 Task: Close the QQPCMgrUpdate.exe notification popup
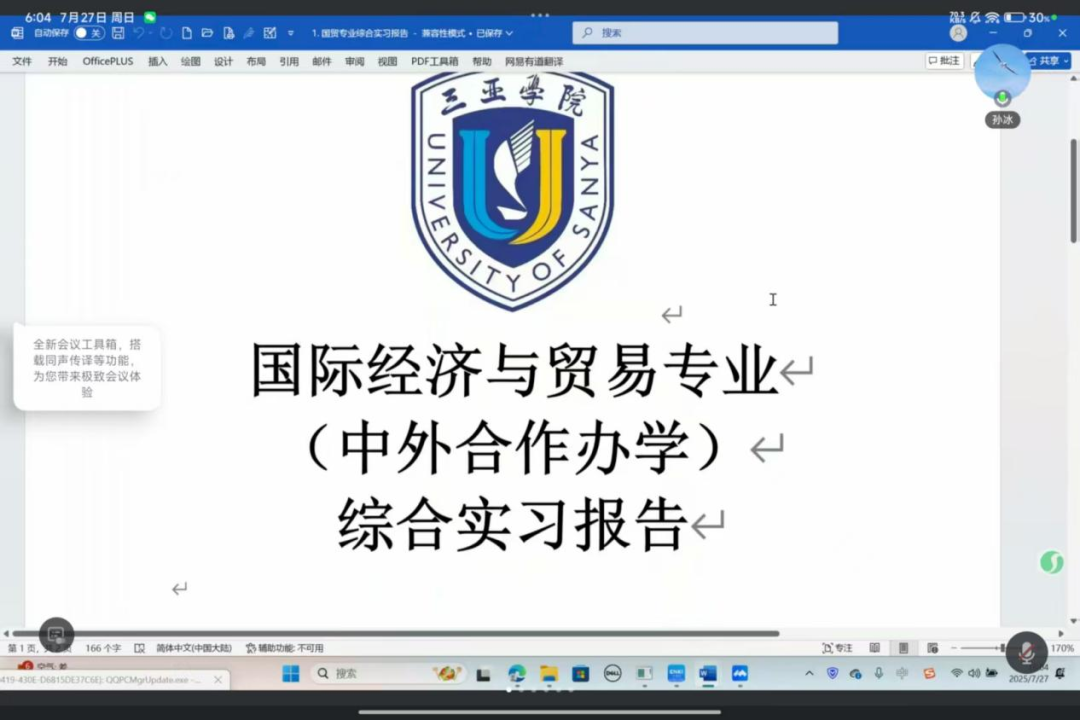click(218, 679)
